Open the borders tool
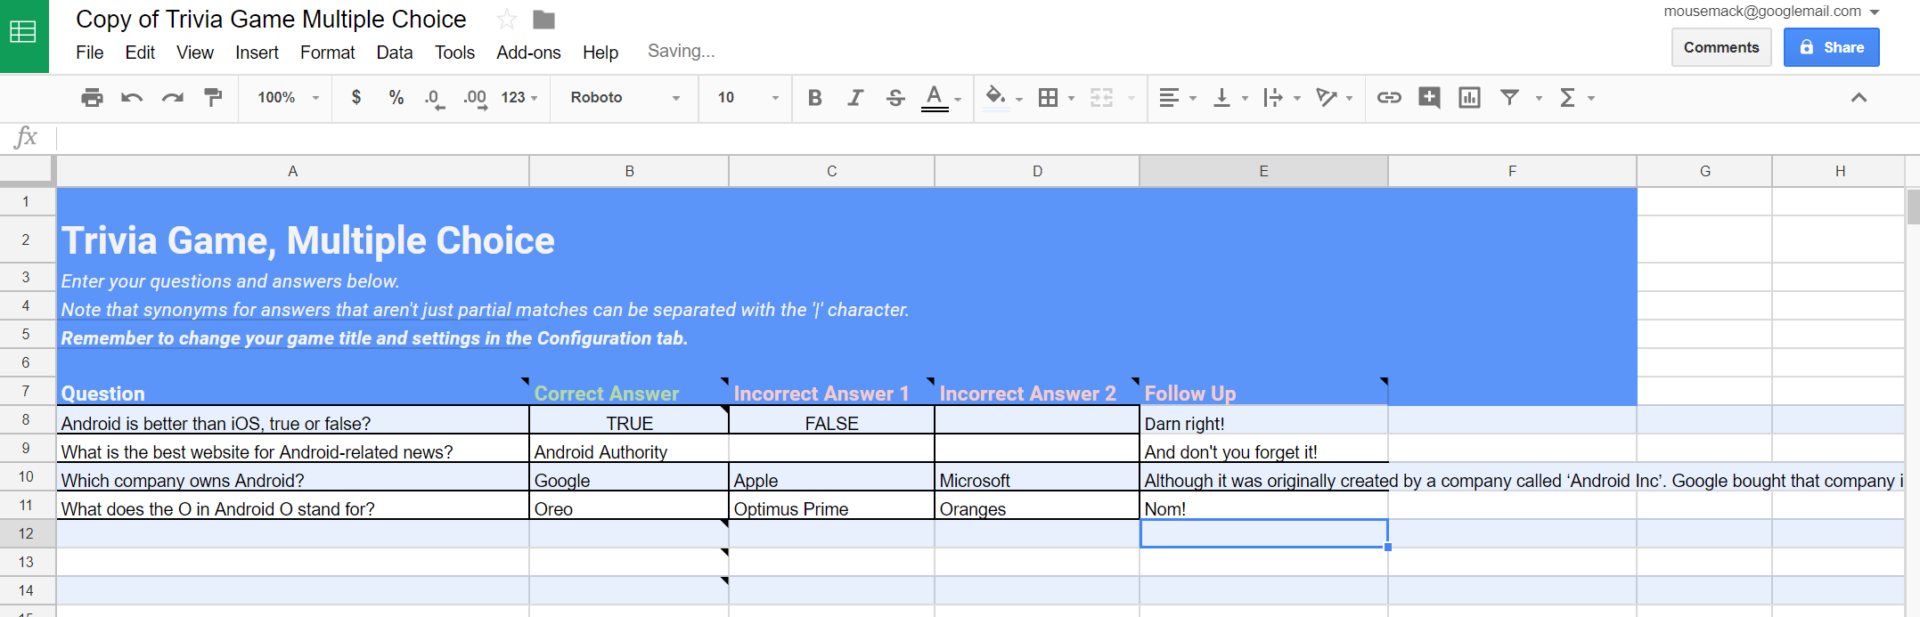1920x617 pixels. pos(1048,97)
